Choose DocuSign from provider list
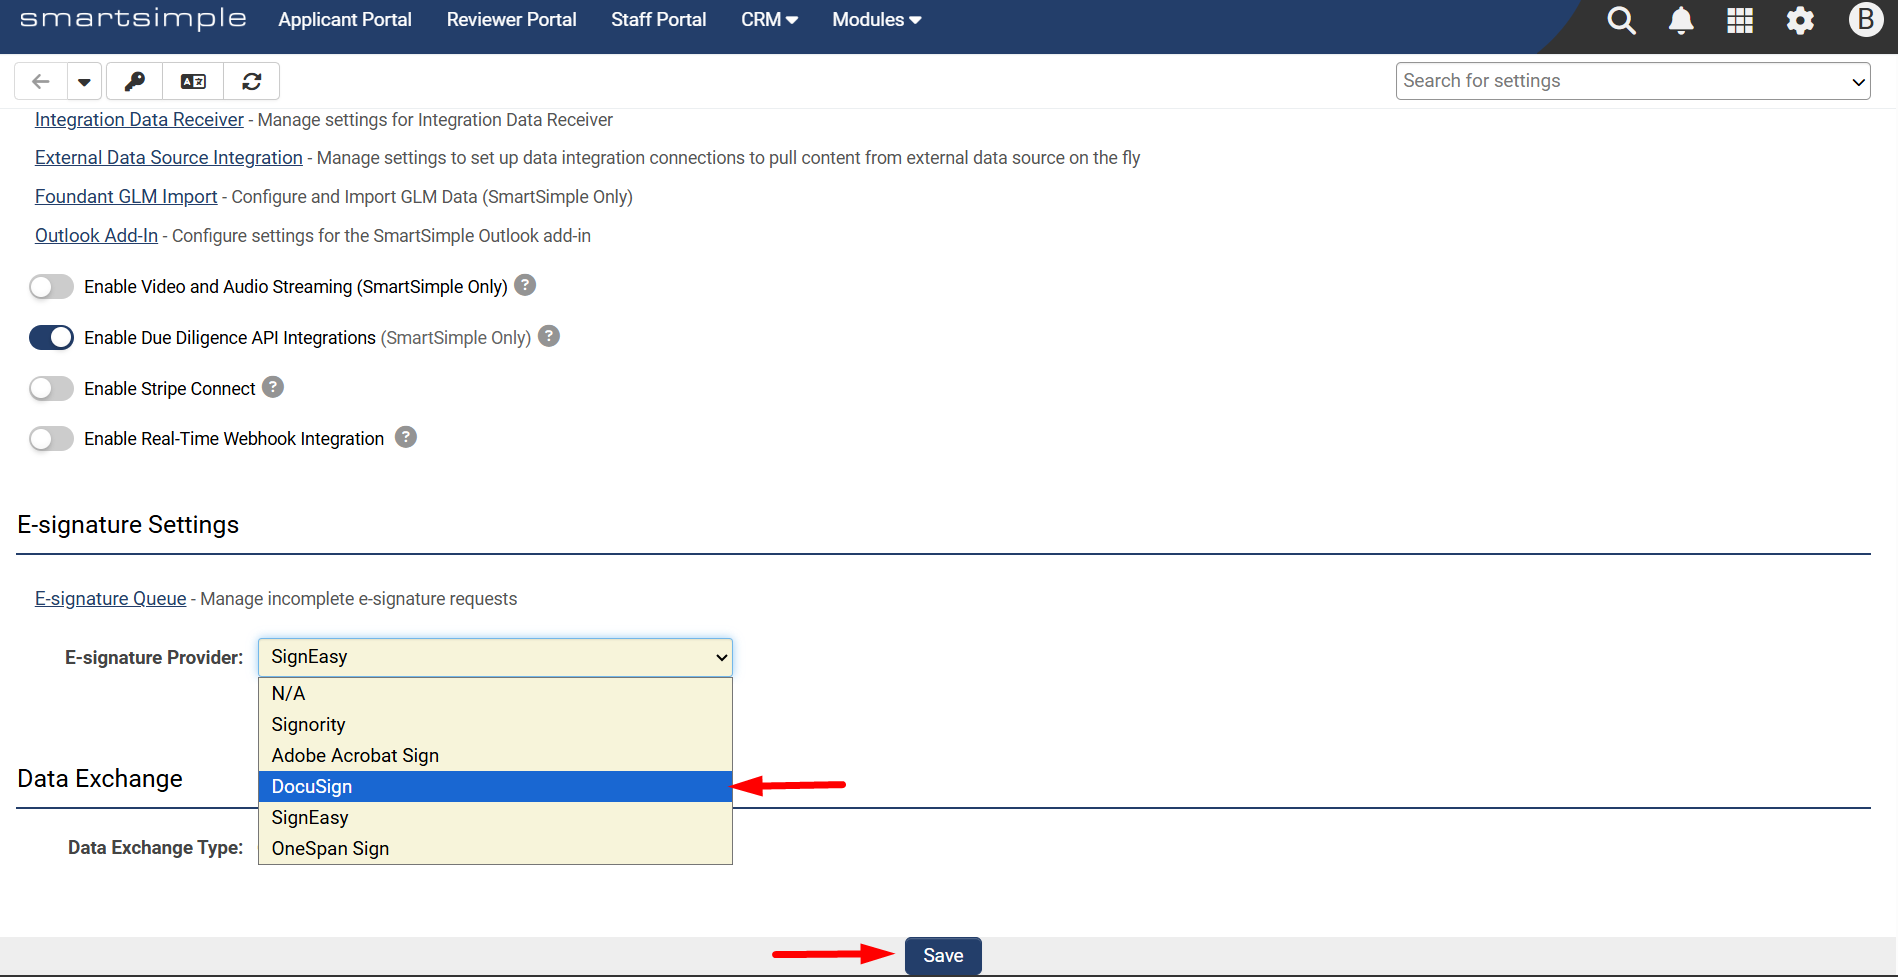Viewport: 1898px width, 977px height. pos(495,786)
